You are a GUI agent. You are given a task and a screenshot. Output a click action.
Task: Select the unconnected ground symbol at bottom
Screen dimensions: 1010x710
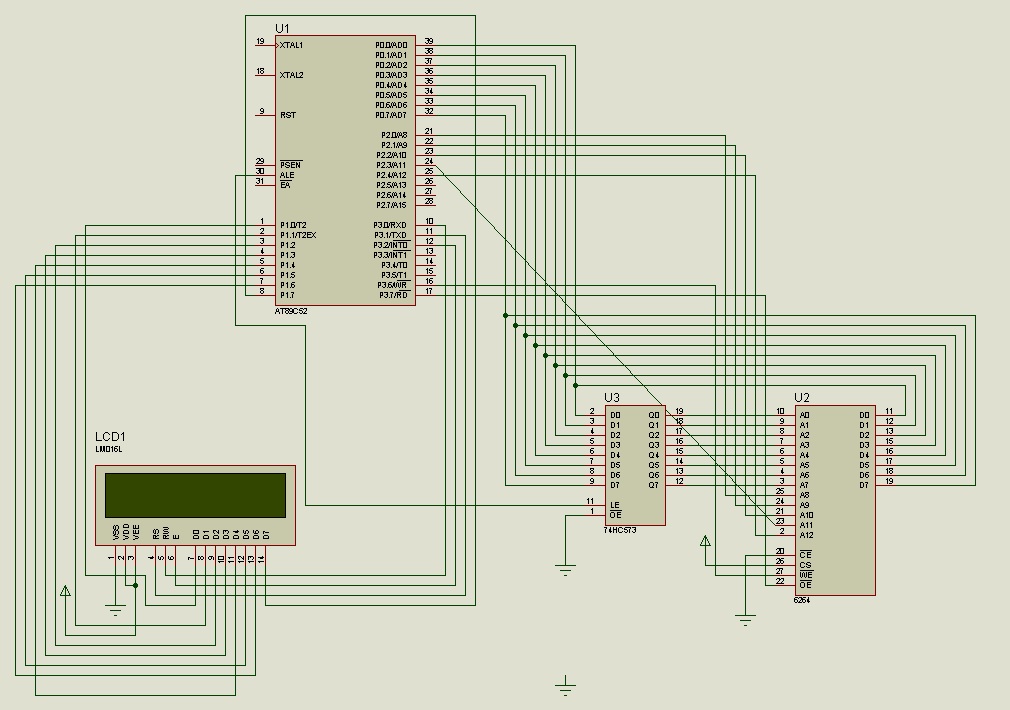[565, 687]
